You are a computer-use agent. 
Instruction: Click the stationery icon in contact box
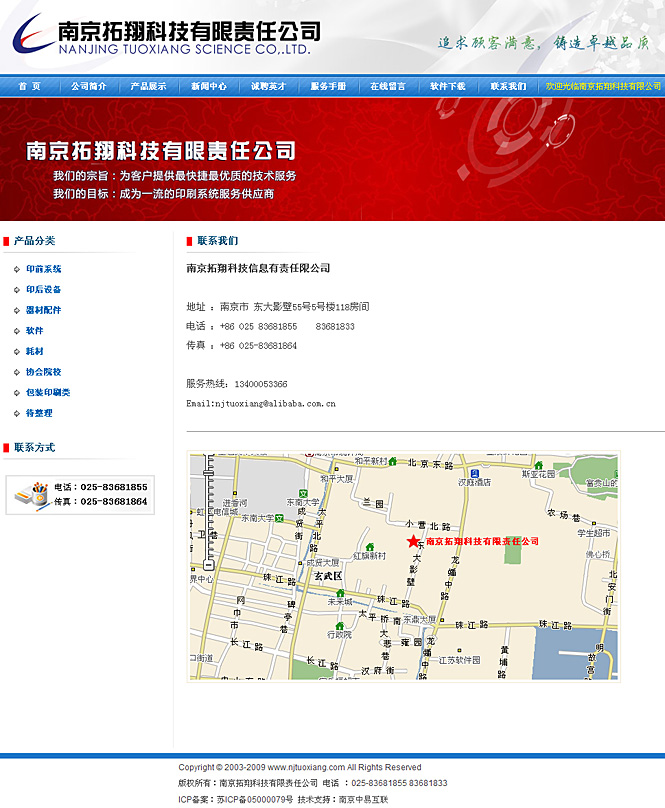31,496
